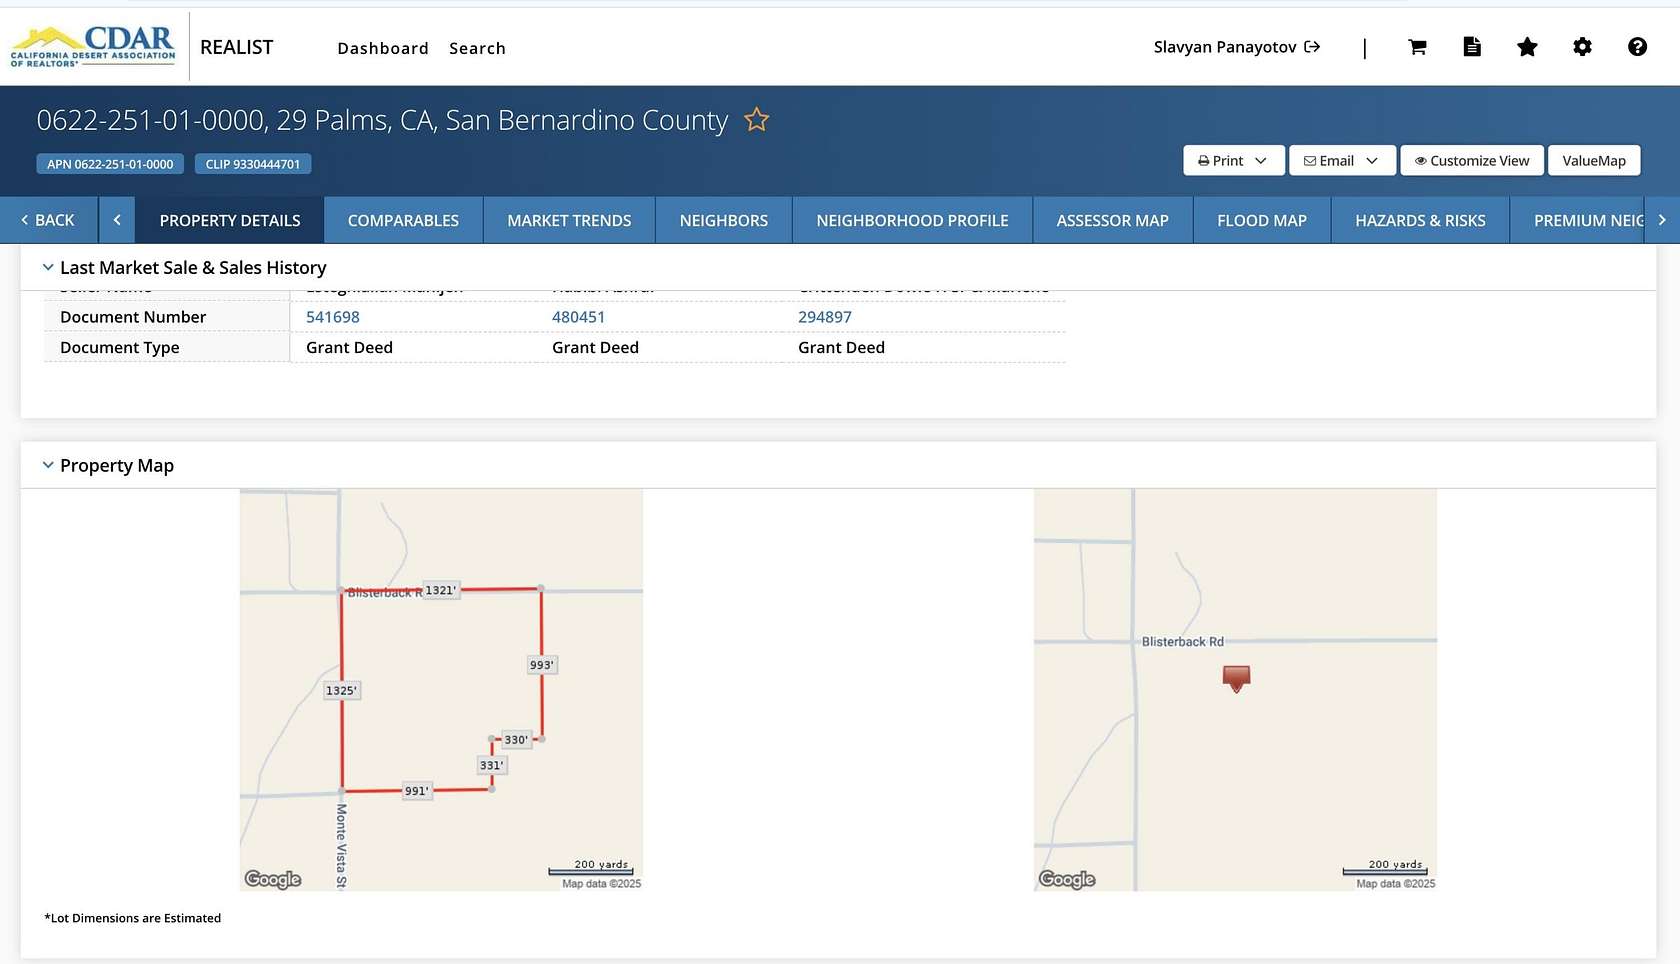Screen dimensions: 1680x964
Task: Select Dashboard in the top menu
Action: (x=383, y=48)
